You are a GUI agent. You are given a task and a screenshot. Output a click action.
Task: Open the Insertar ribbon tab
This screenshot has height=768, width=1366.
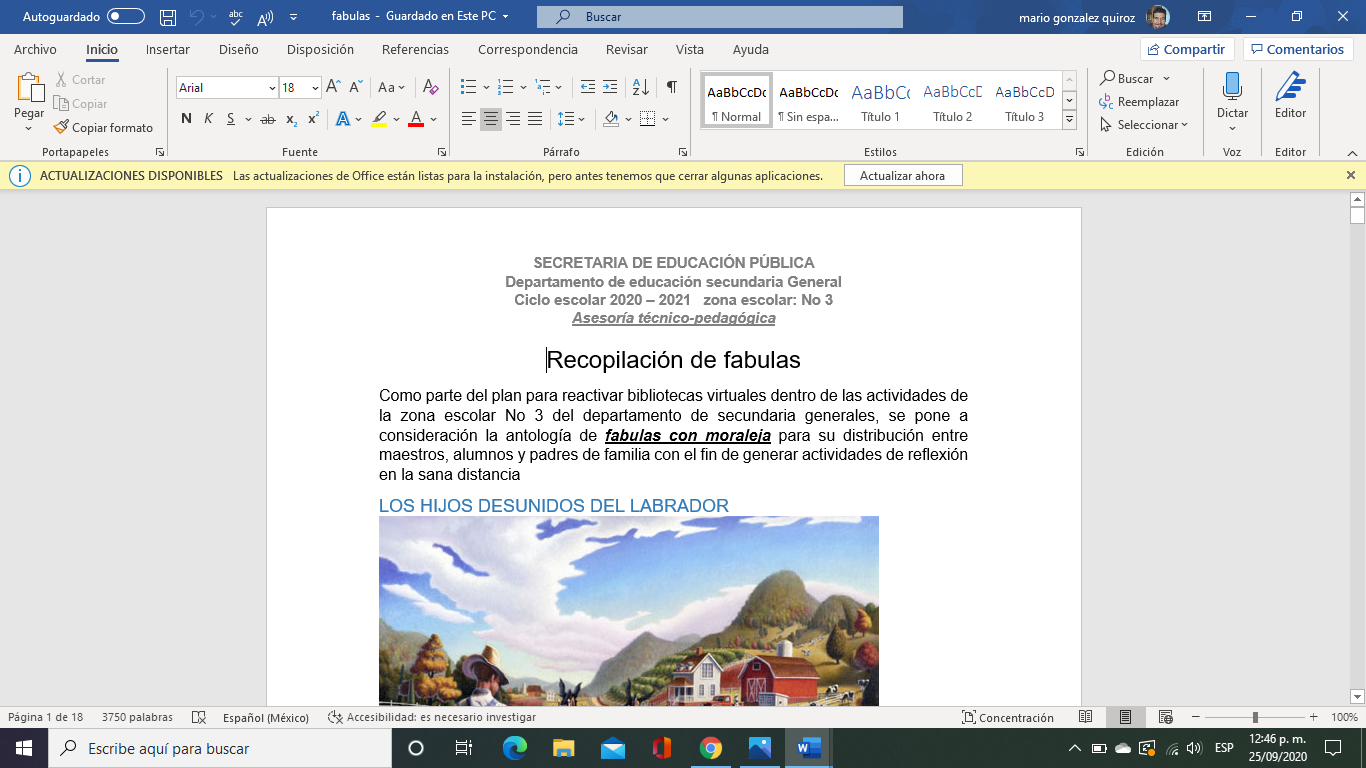167,49
